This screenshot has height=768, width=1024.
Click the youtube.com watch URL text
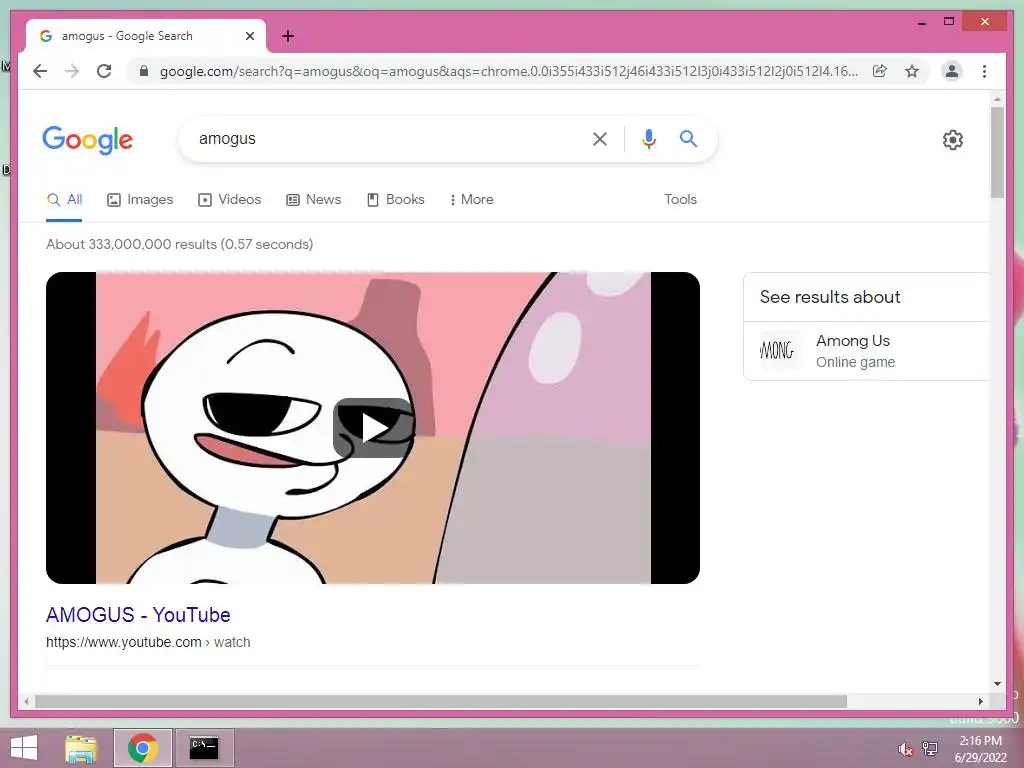(x=148, y=643)
